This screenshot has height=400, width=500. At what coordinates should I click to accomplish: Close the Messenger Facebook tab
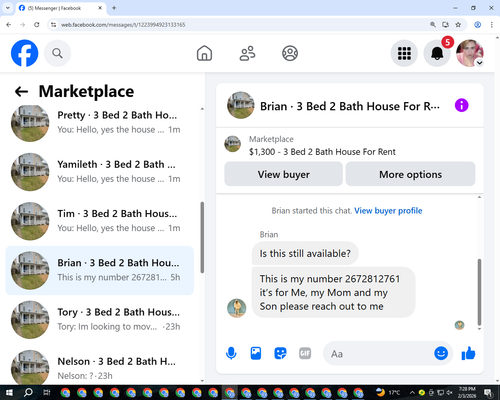100,8
